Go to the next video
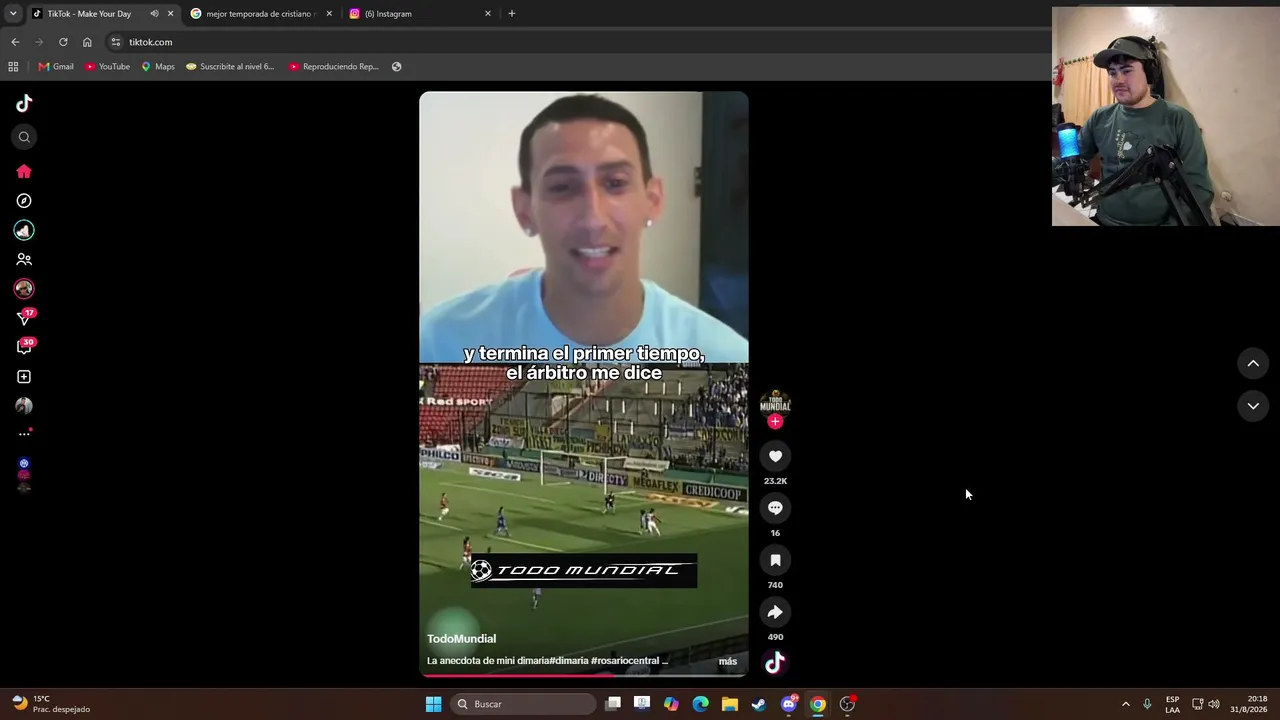This screenshot has width=1280, height=720. point(1253,406)
